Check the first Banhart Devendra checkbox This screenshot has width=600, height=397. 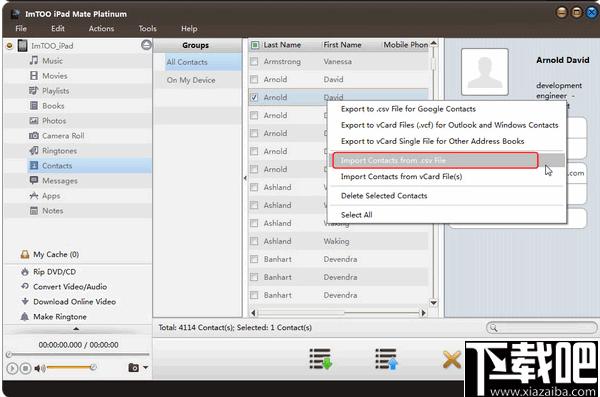(254, 259)
